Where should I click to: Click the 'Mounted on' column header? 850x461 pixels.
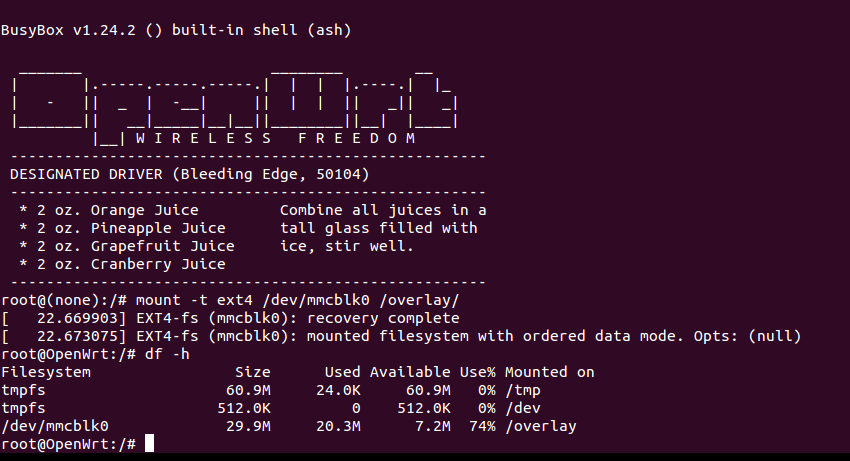tap(550, 373)
